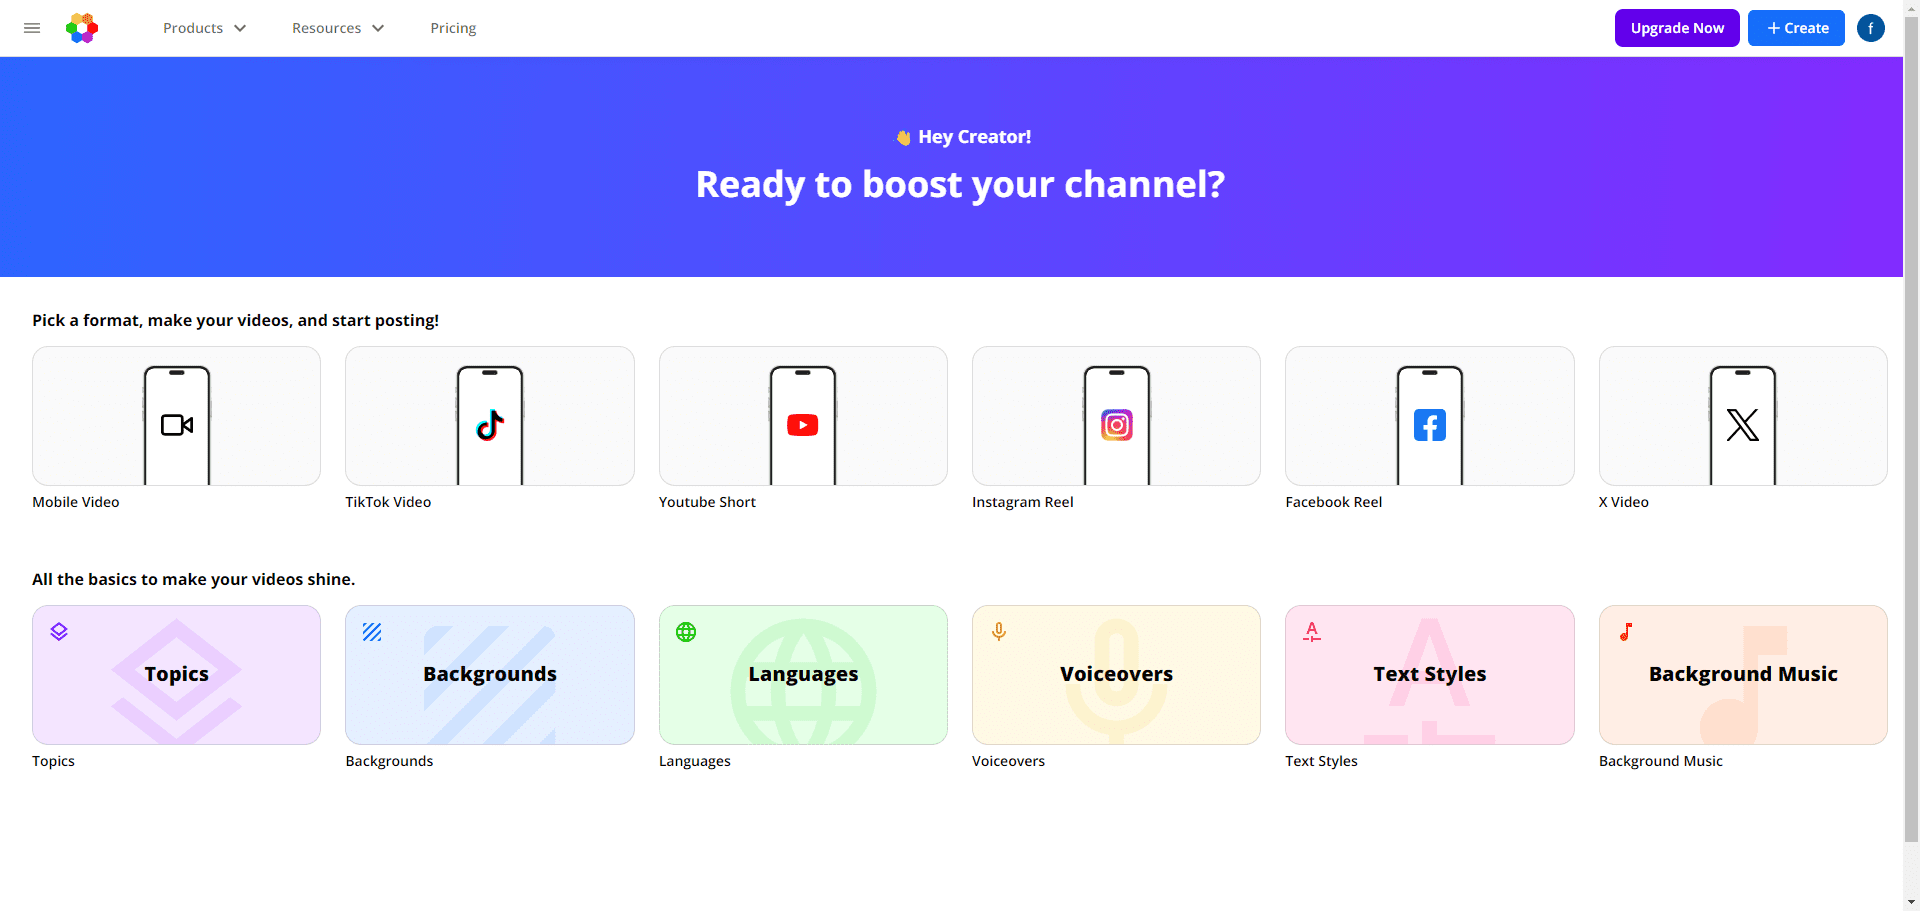
Task: Click the Upgrade Now button
Action: [1677, 28]
